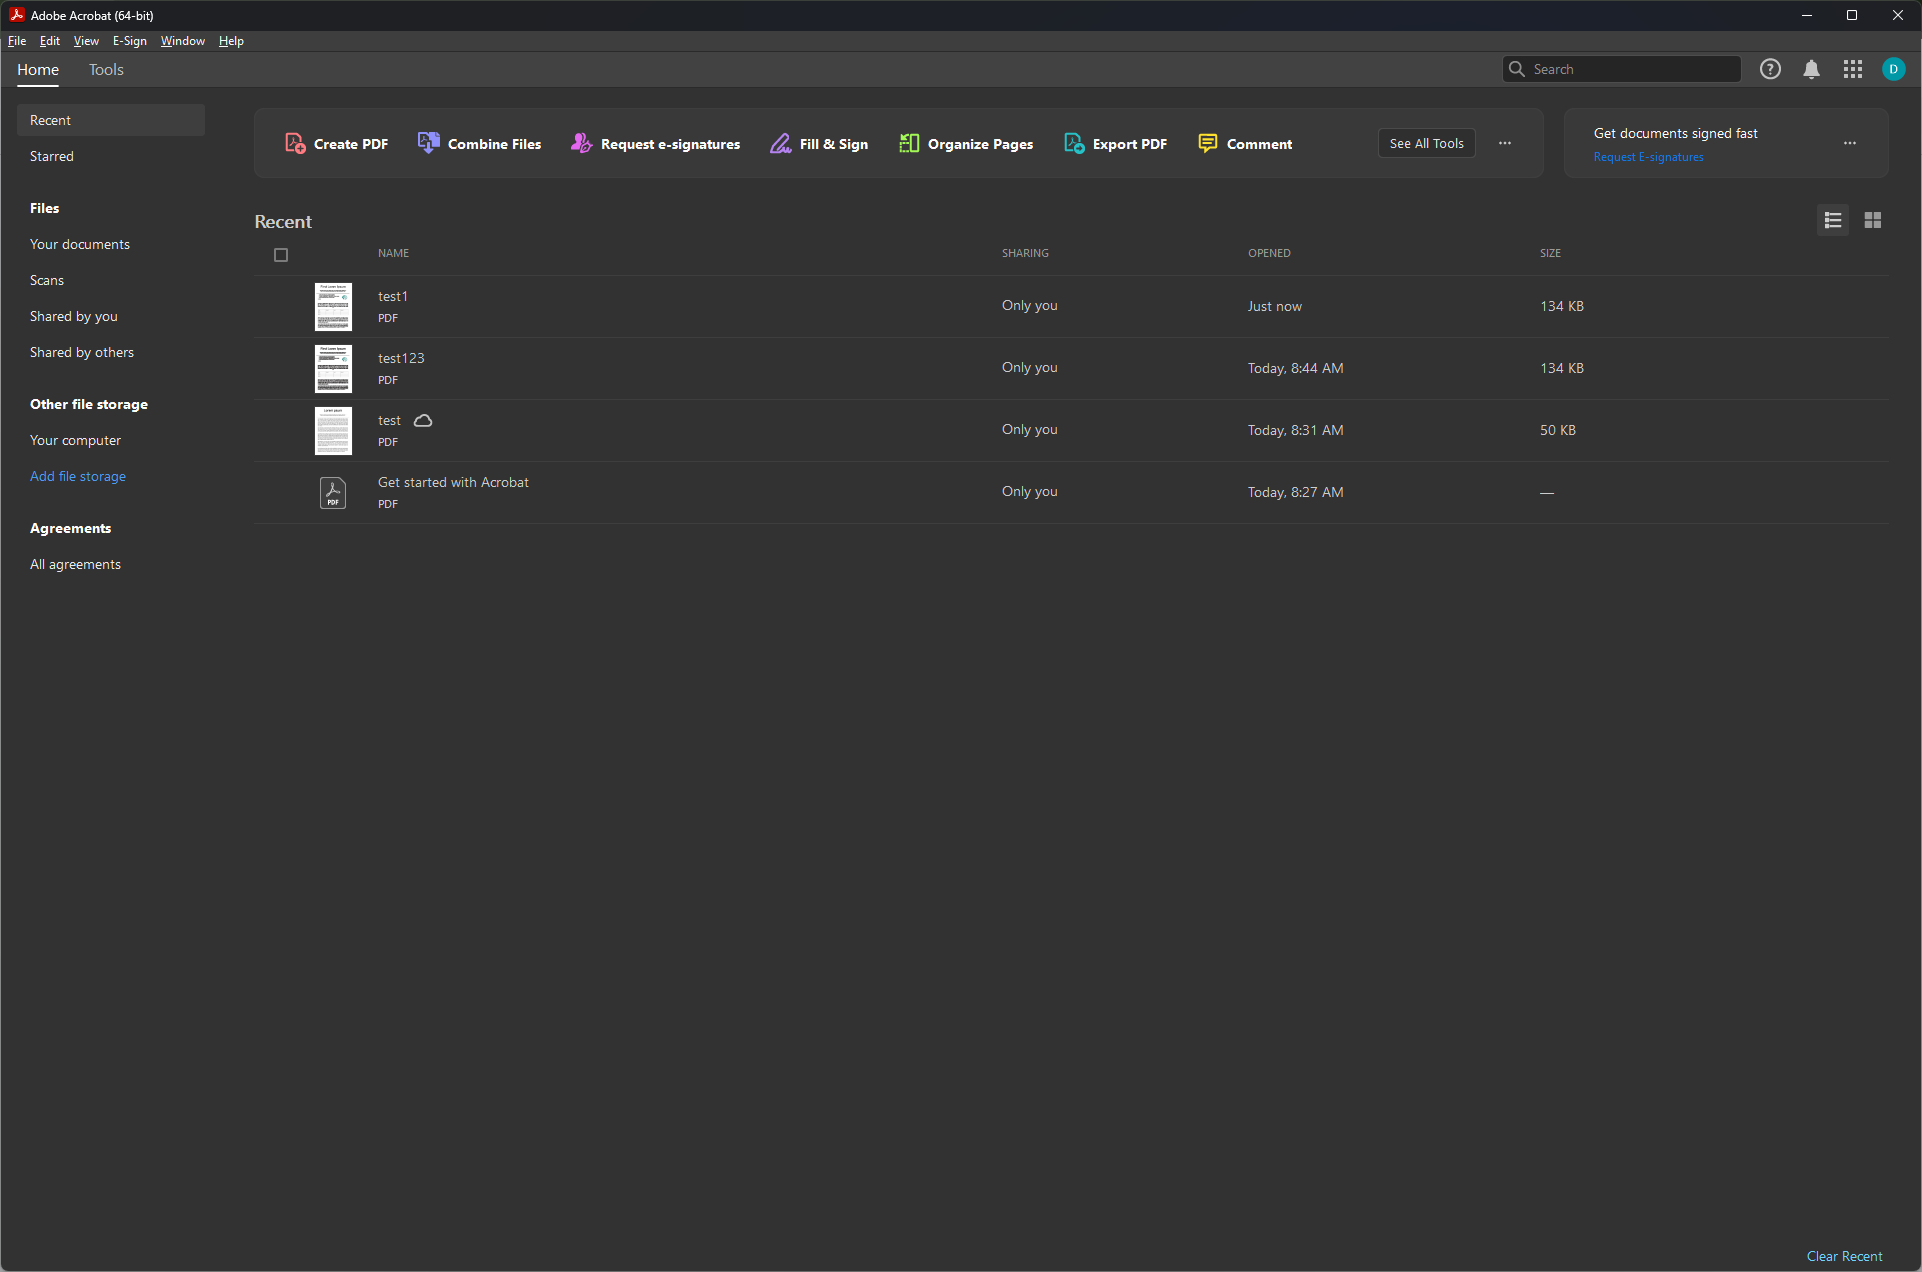
Task: Switch to the Tools tab
Action: 106,70
